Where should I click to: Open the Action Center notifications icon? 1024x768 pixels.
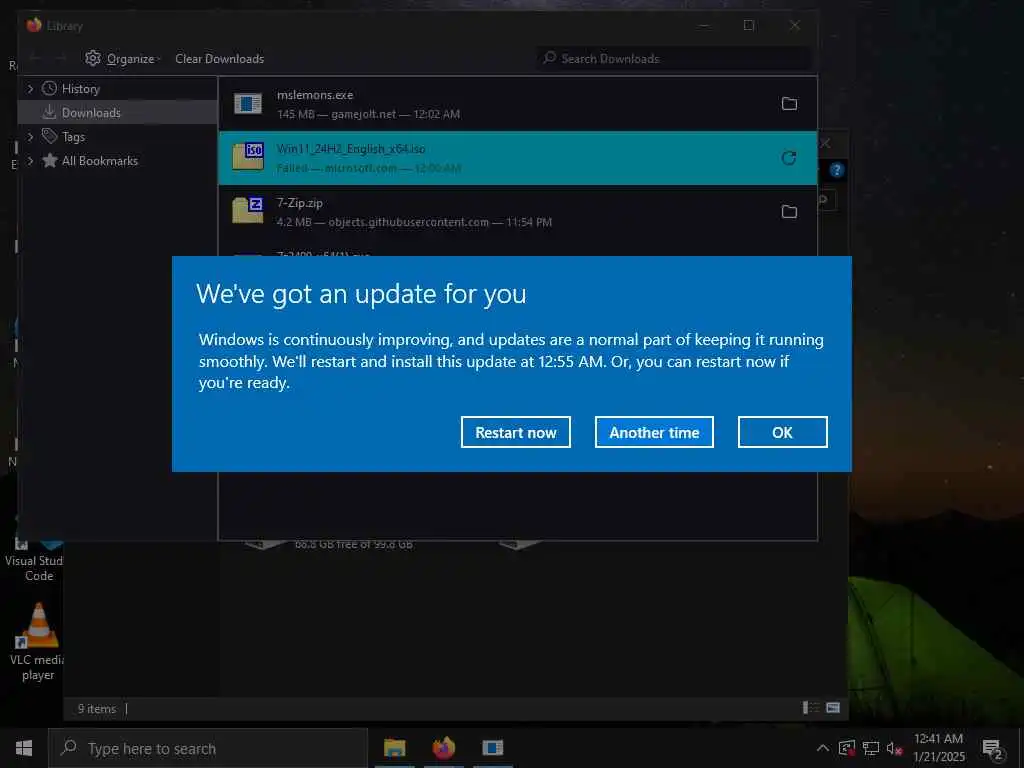[992, 749]
